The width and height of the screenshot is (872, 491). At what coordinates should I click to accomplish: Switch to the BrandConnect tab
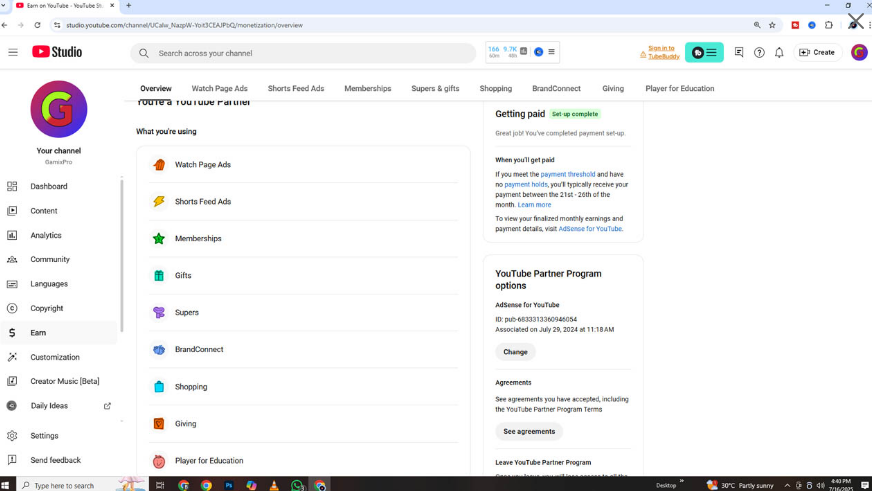click(557, 88)
